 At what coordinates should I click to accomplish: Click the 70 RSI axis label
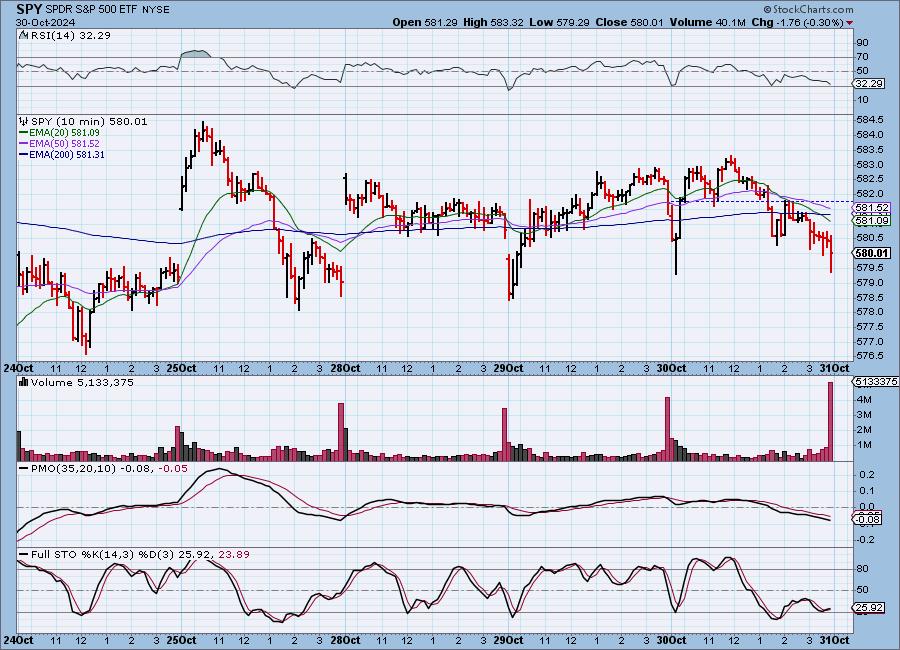pyautogui.click(x=863, y=57)
